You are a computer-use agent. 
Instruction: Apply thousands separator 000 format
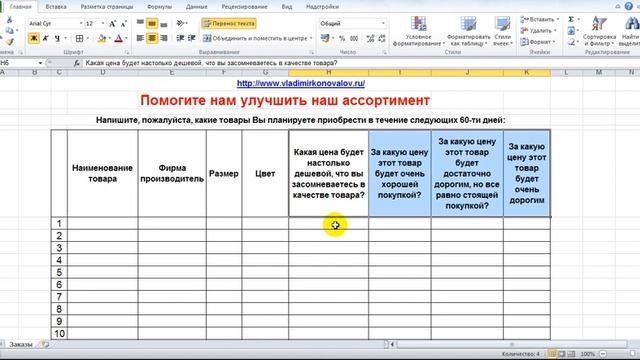[354, 38]
